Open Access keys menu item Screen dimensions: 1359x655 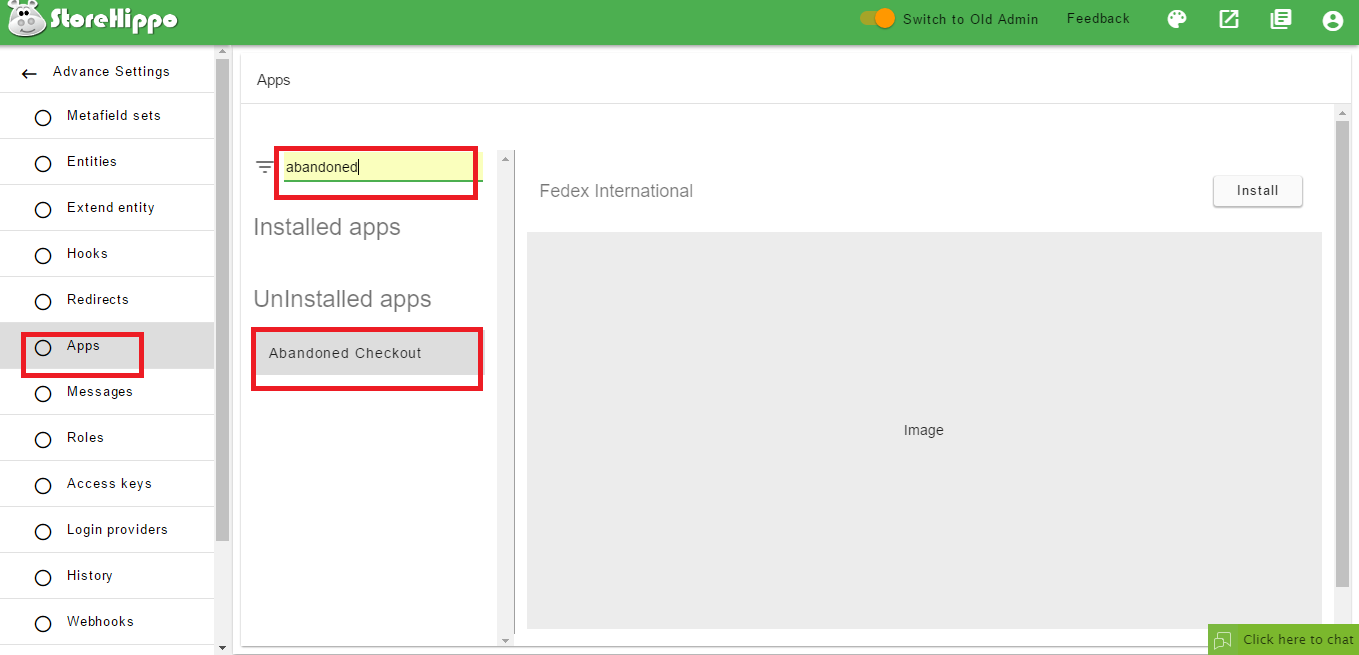(x=107, y=484)
